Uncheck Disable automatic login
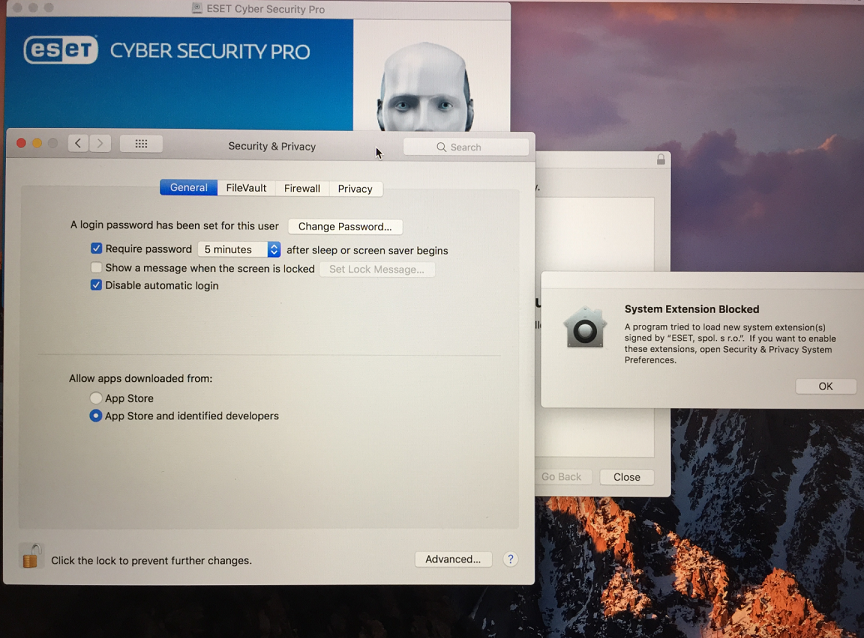 pyautogui.click(x=96, y=285)
